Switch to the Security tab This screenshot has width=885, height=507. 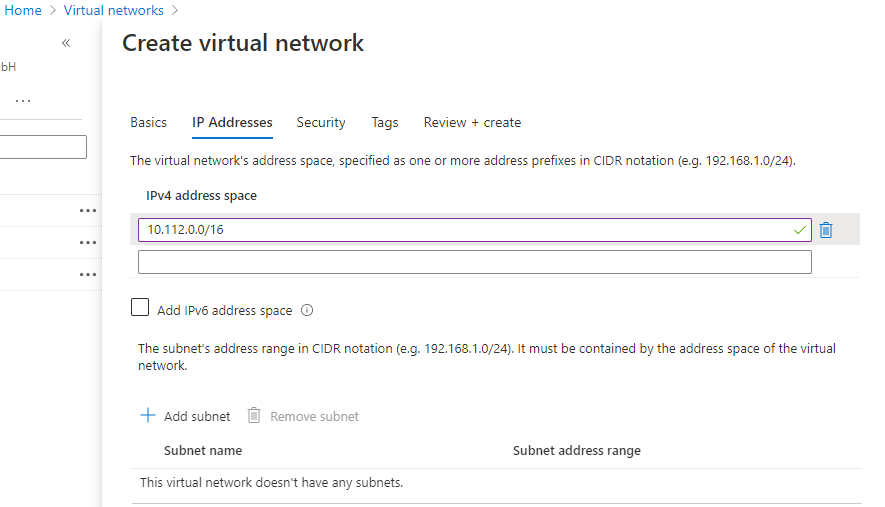[321, 123]
